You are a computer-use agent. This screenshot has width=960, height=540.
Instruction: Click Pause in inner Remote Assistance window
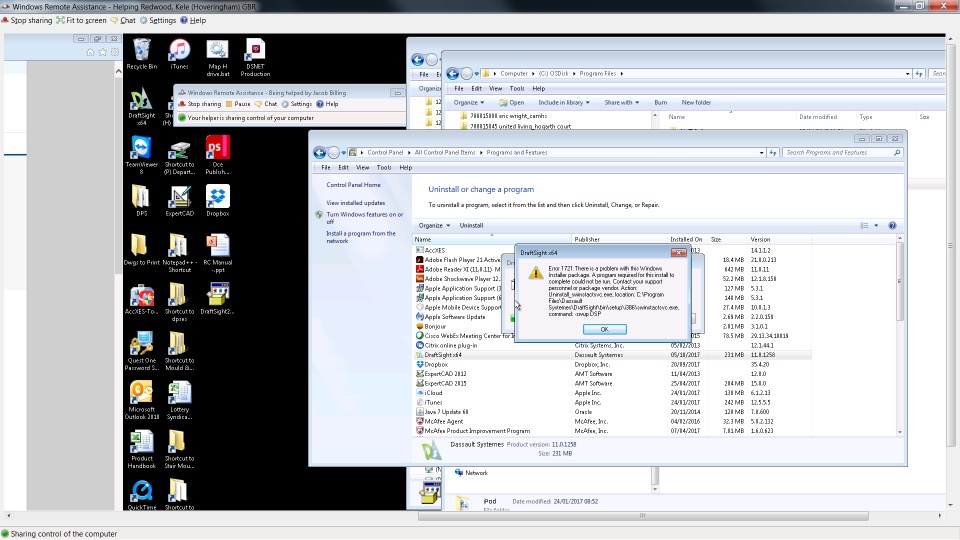238,104
